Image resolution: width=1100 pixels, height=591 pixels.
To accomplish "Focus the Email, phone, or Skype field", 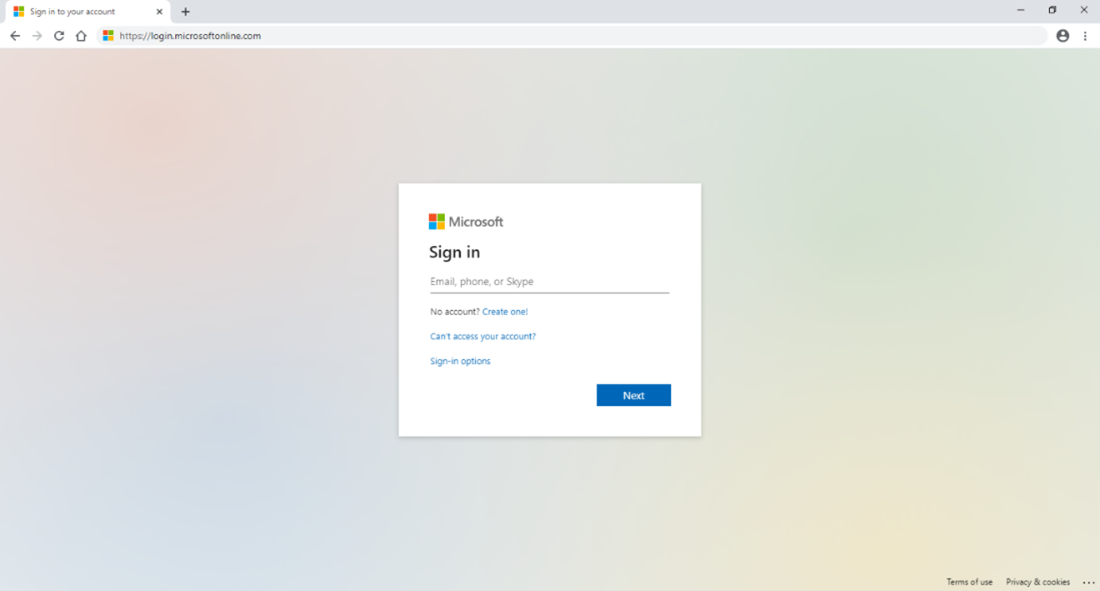I will 549,281.
